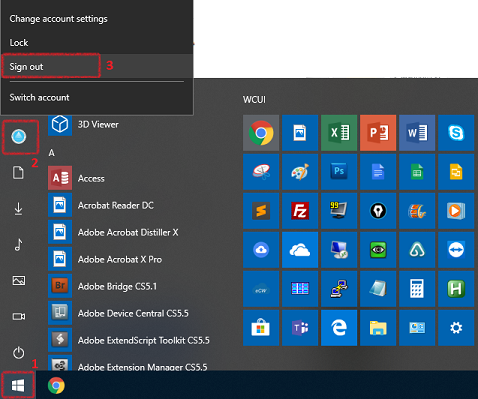The width and height of the screenshot is (478, 399).
Task: Open Music from the Start sidebar
Action: coord(18,244)
